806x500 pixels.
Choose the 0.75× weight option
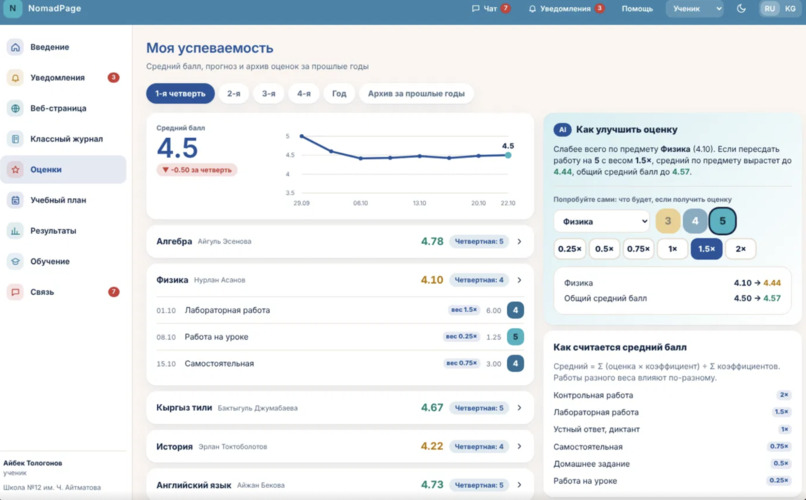(638, 249)
